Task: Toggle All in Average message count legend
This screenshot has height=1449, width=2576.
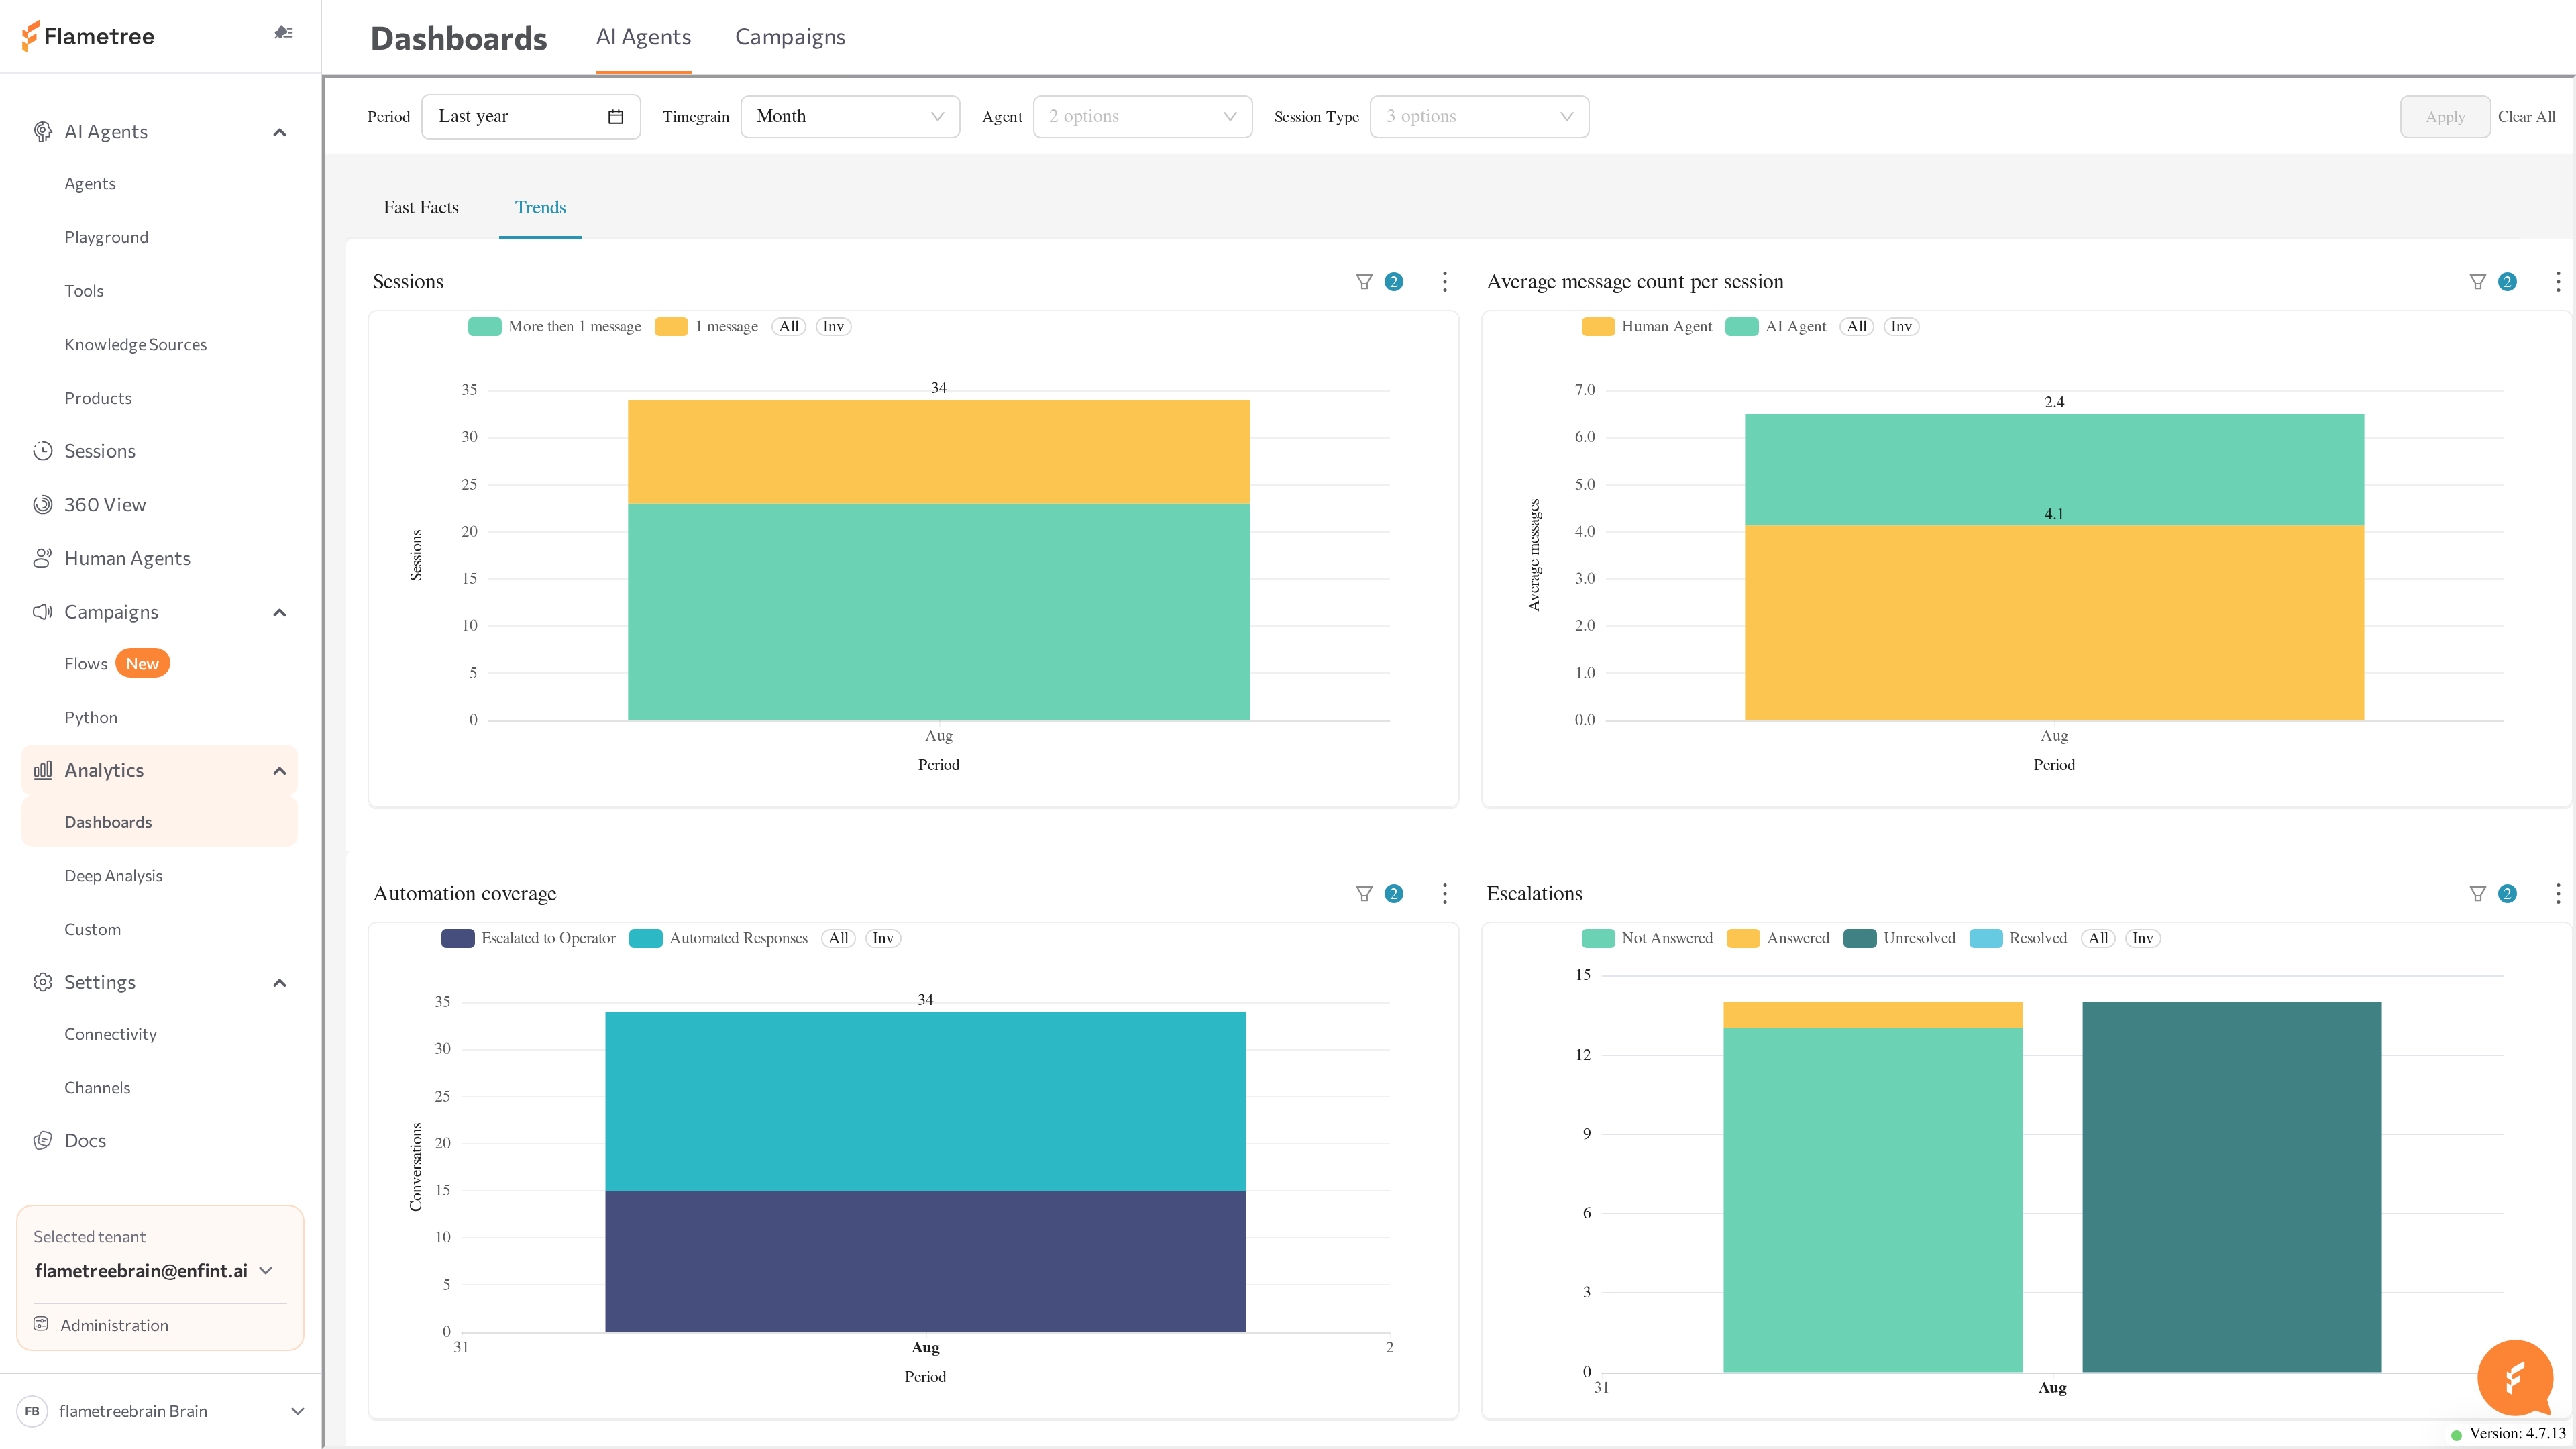Action: pos(1857,327)
